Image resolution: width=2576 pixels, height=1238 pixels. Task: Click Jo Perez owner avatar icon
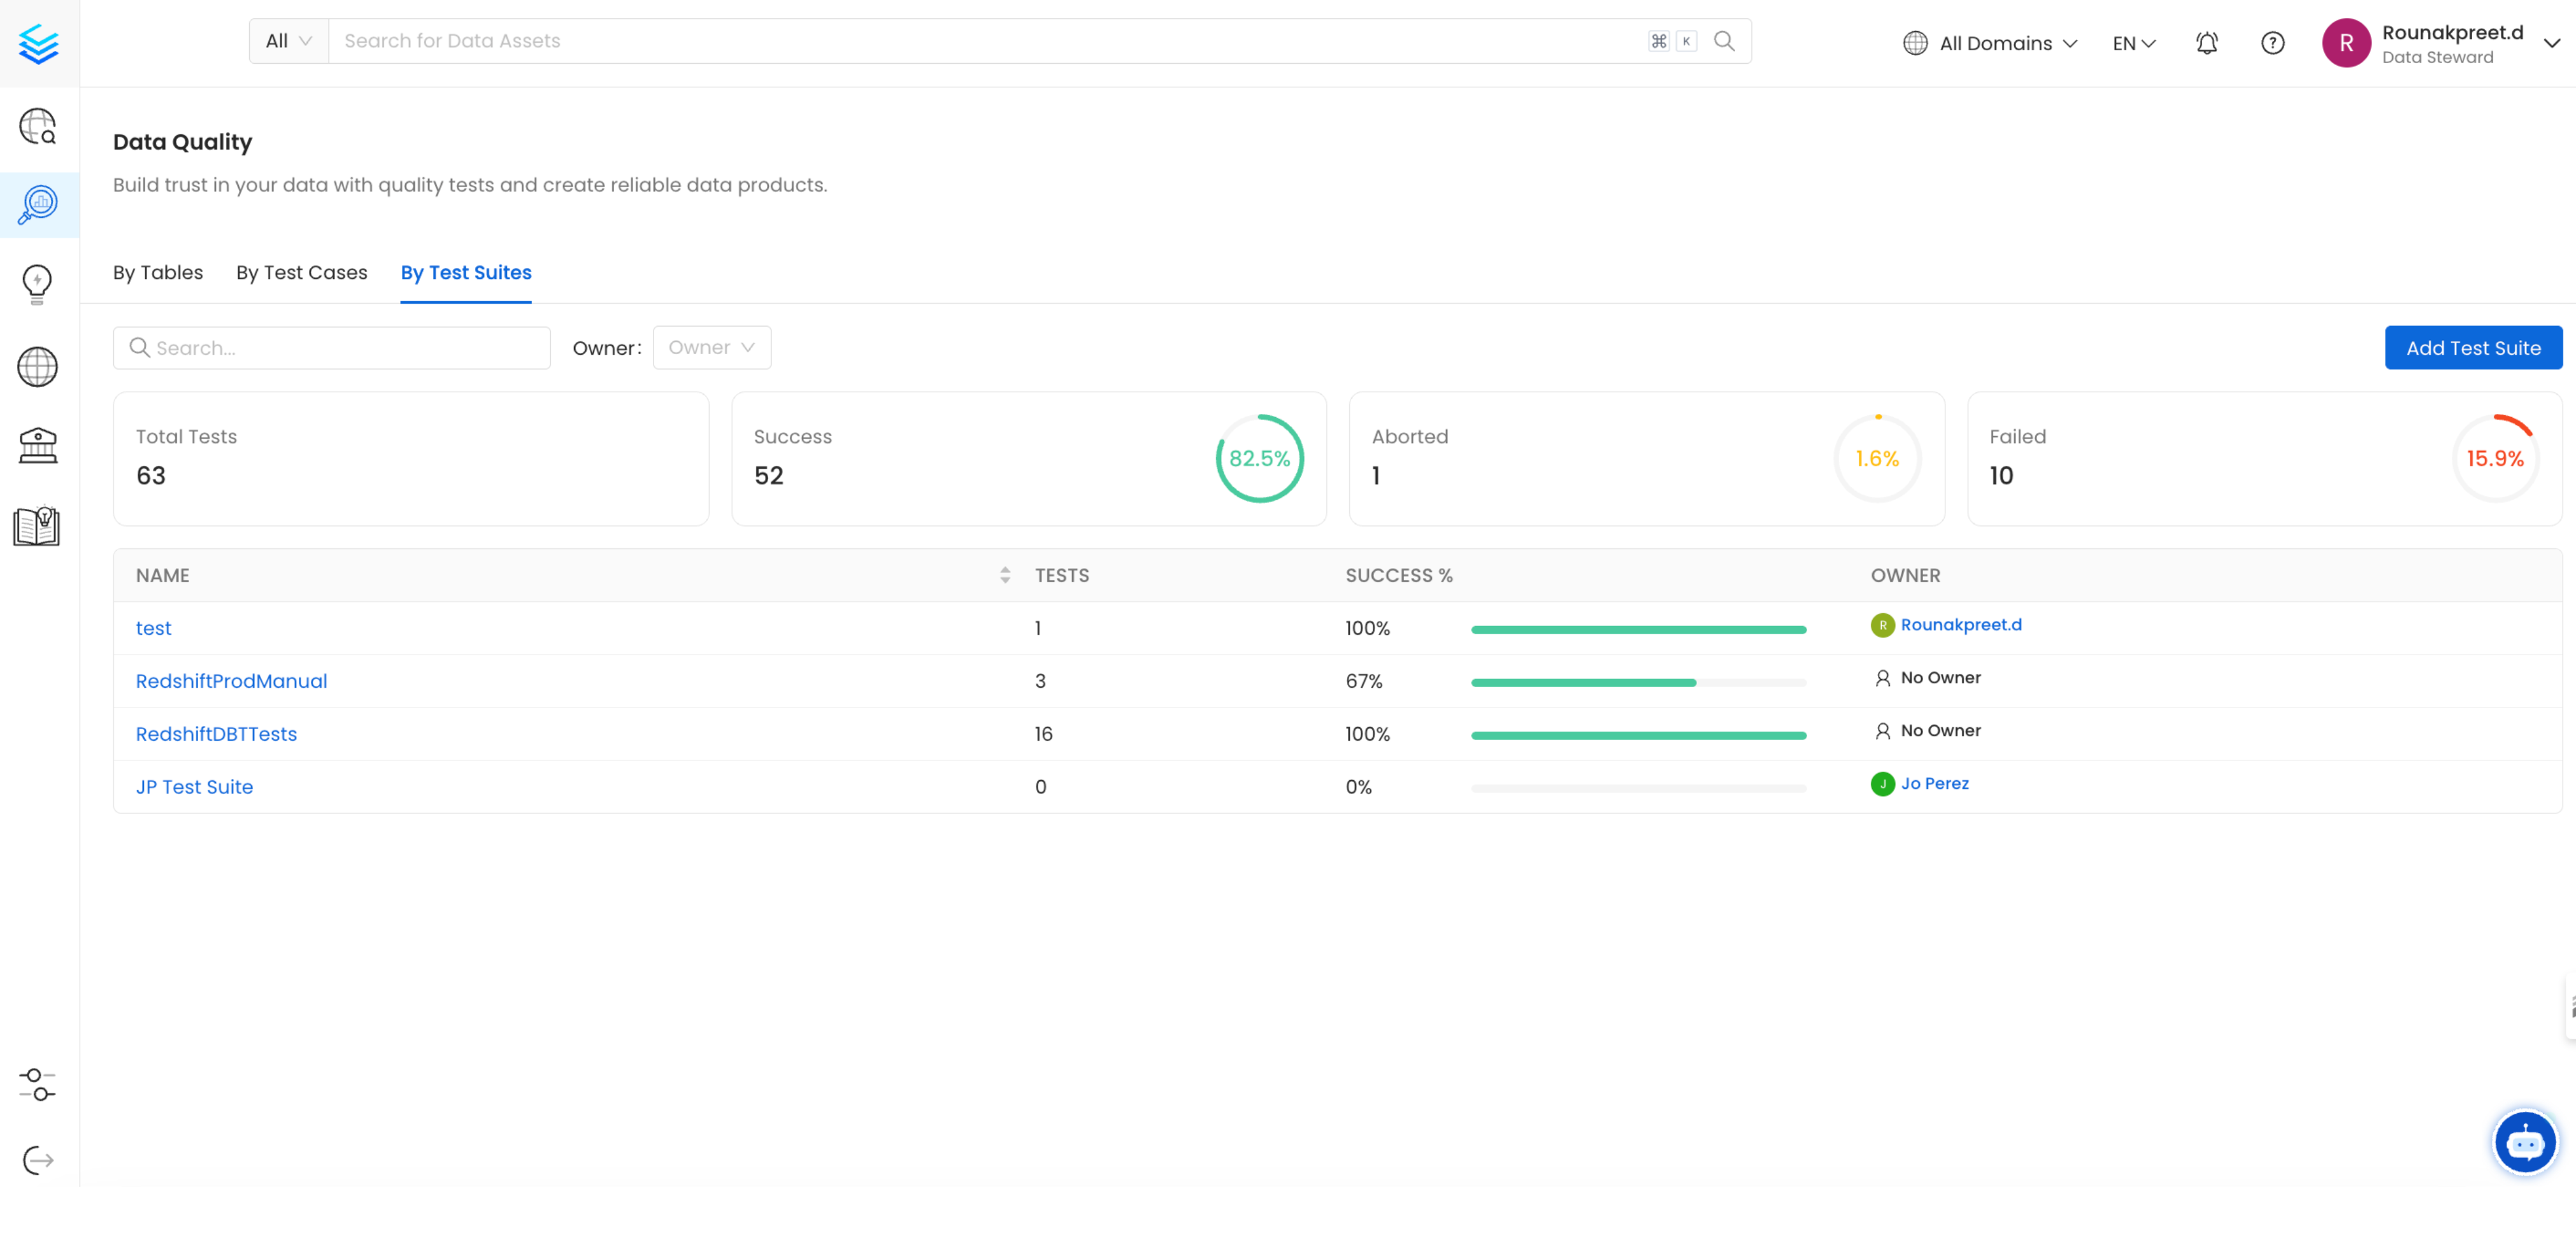click(1882, 784)
